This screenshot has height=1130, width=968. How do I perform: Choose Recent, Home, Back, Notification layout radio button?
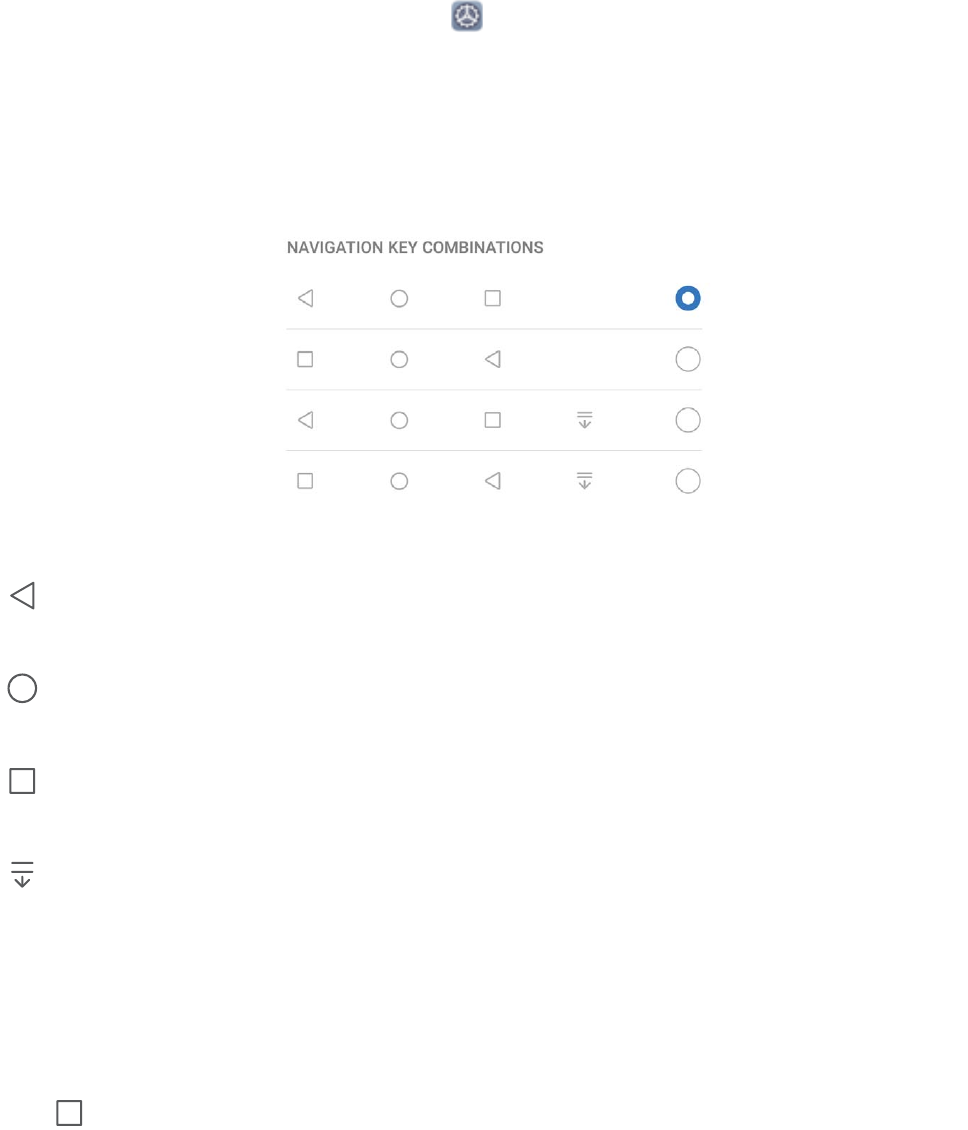687,482
